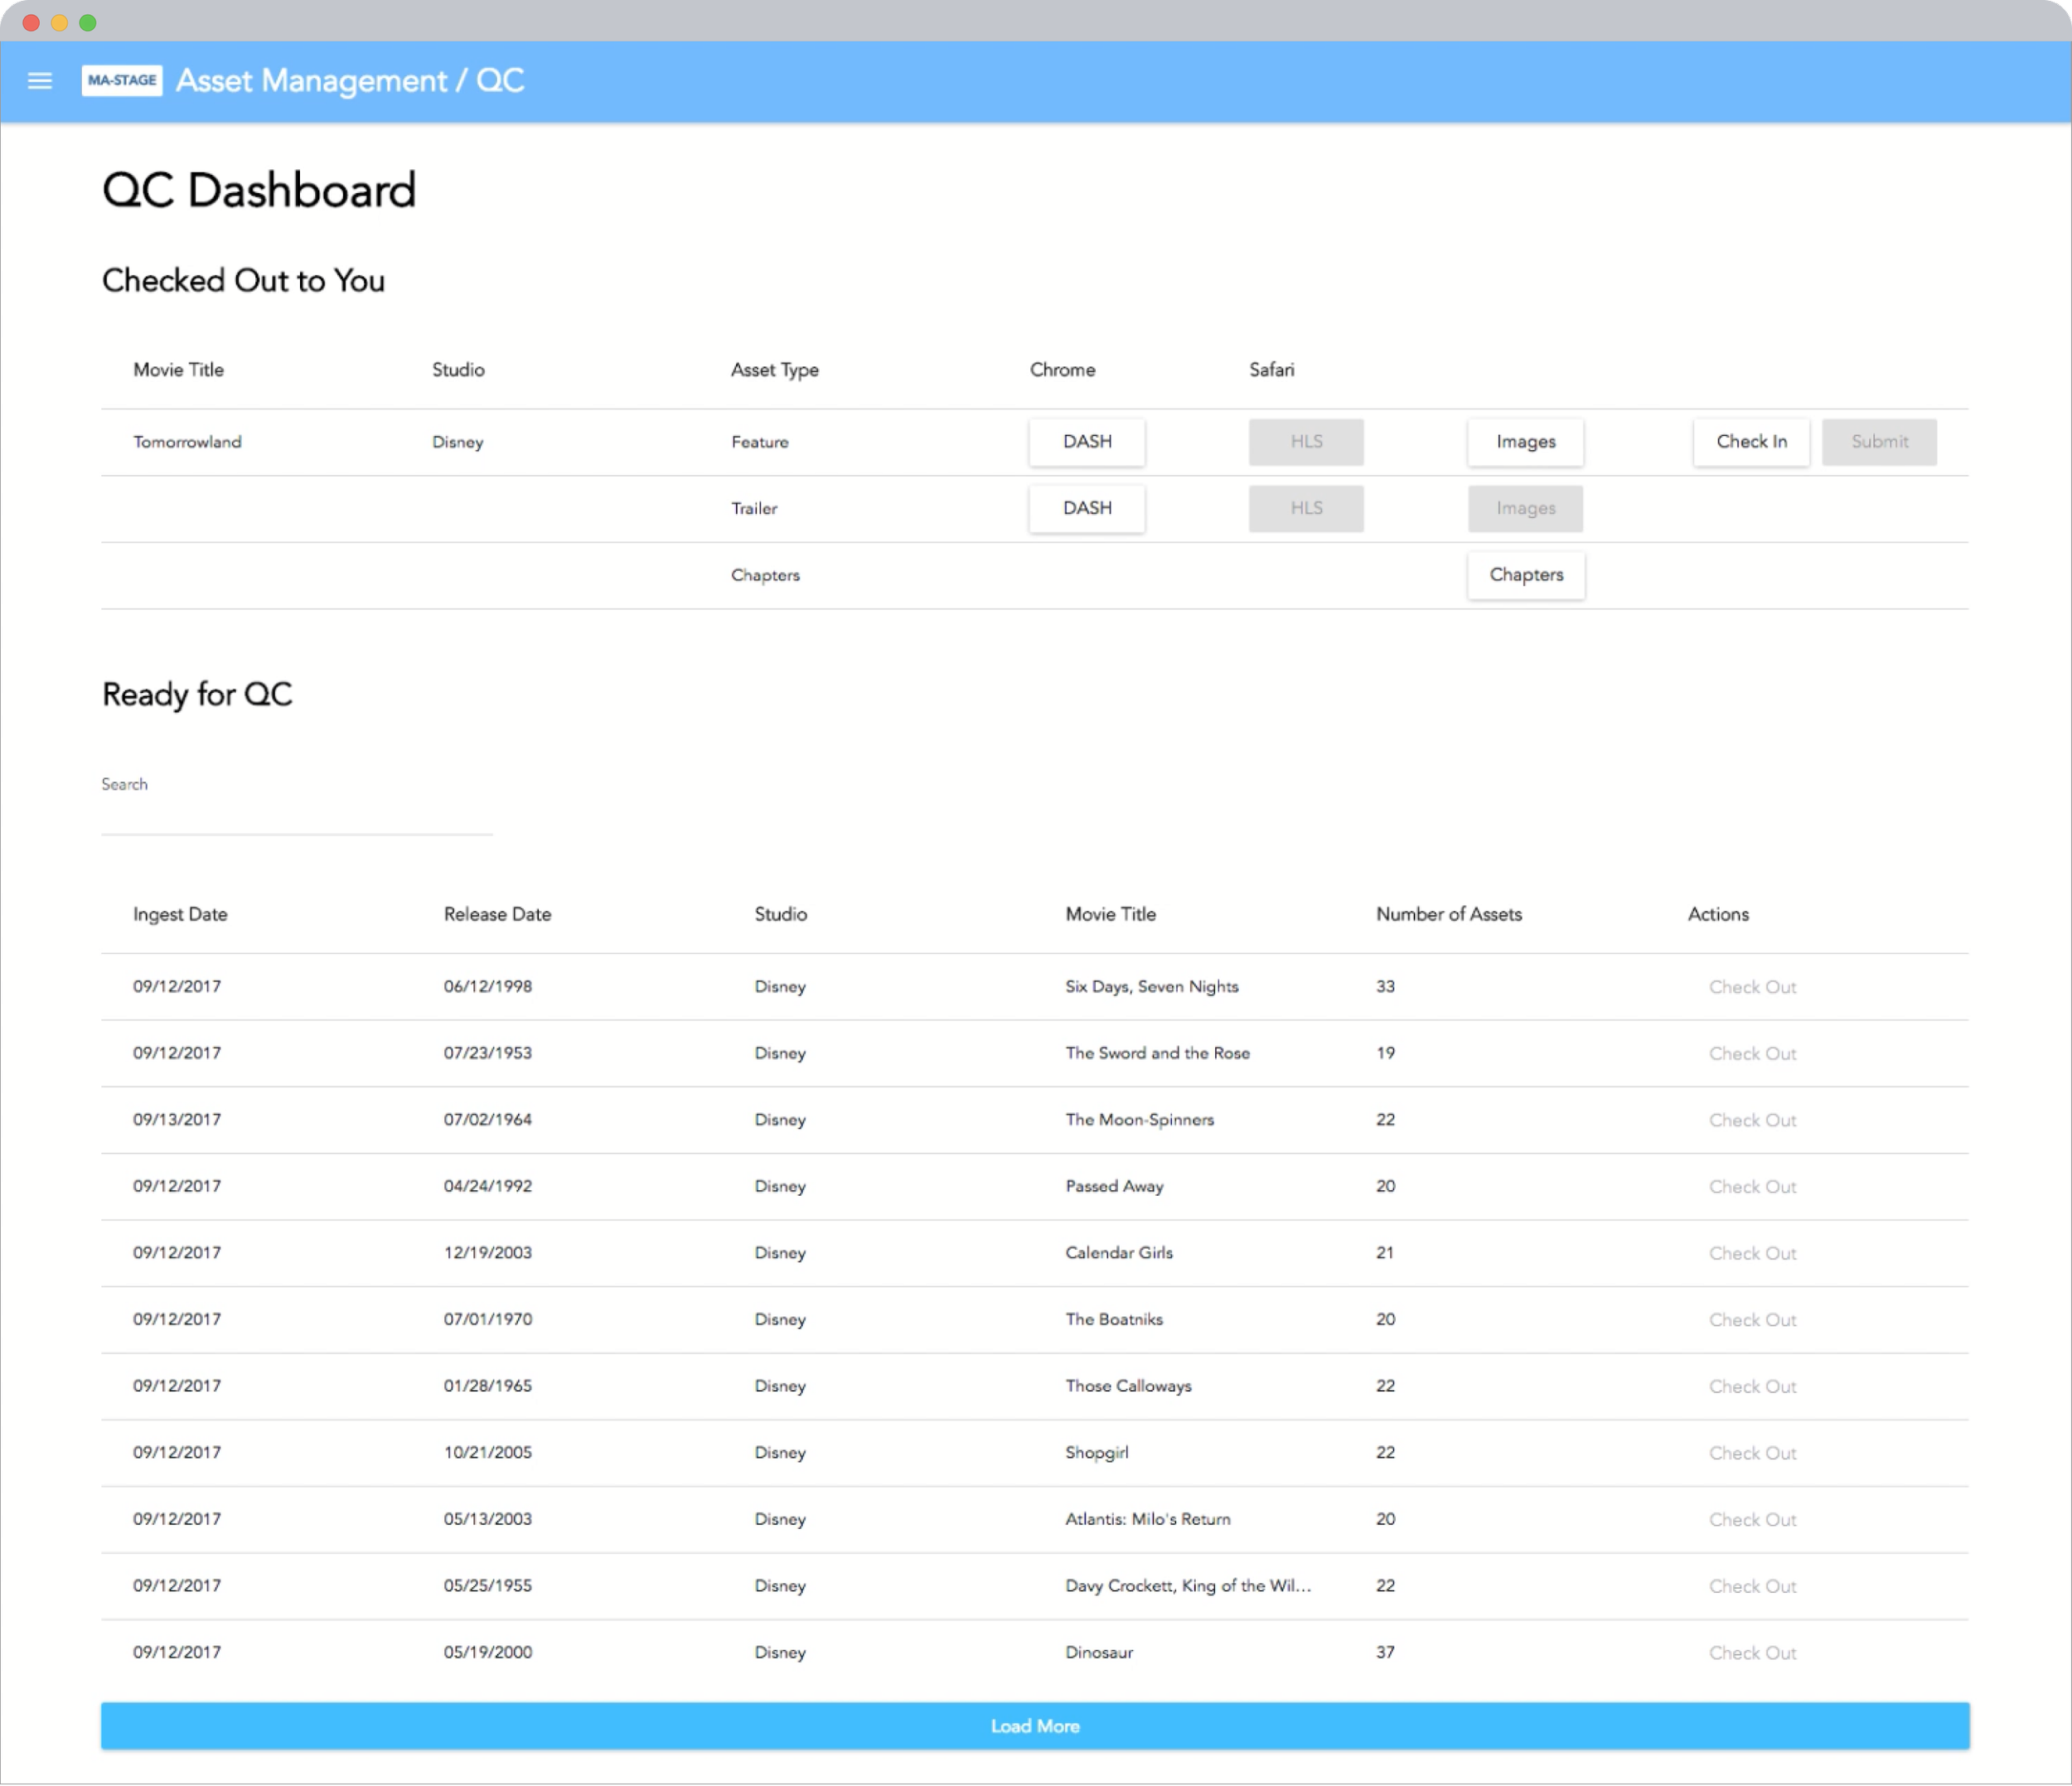Check In the Tomorrowland movie

click(1750, 441)
